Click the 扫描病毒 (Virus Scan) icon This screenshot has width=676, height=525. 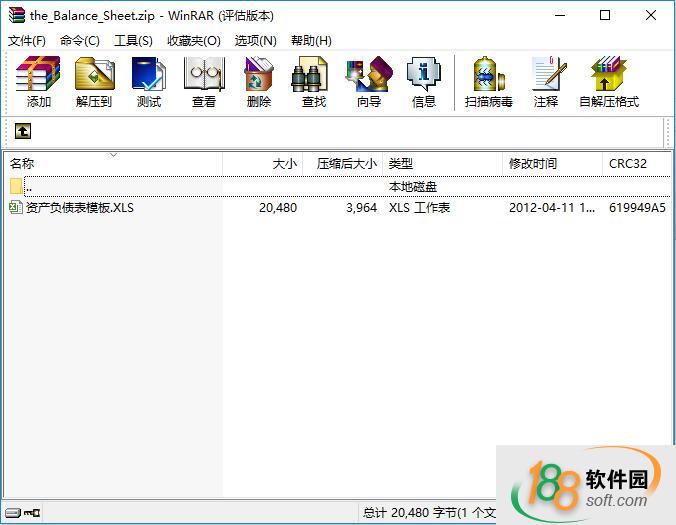[489, 82]
